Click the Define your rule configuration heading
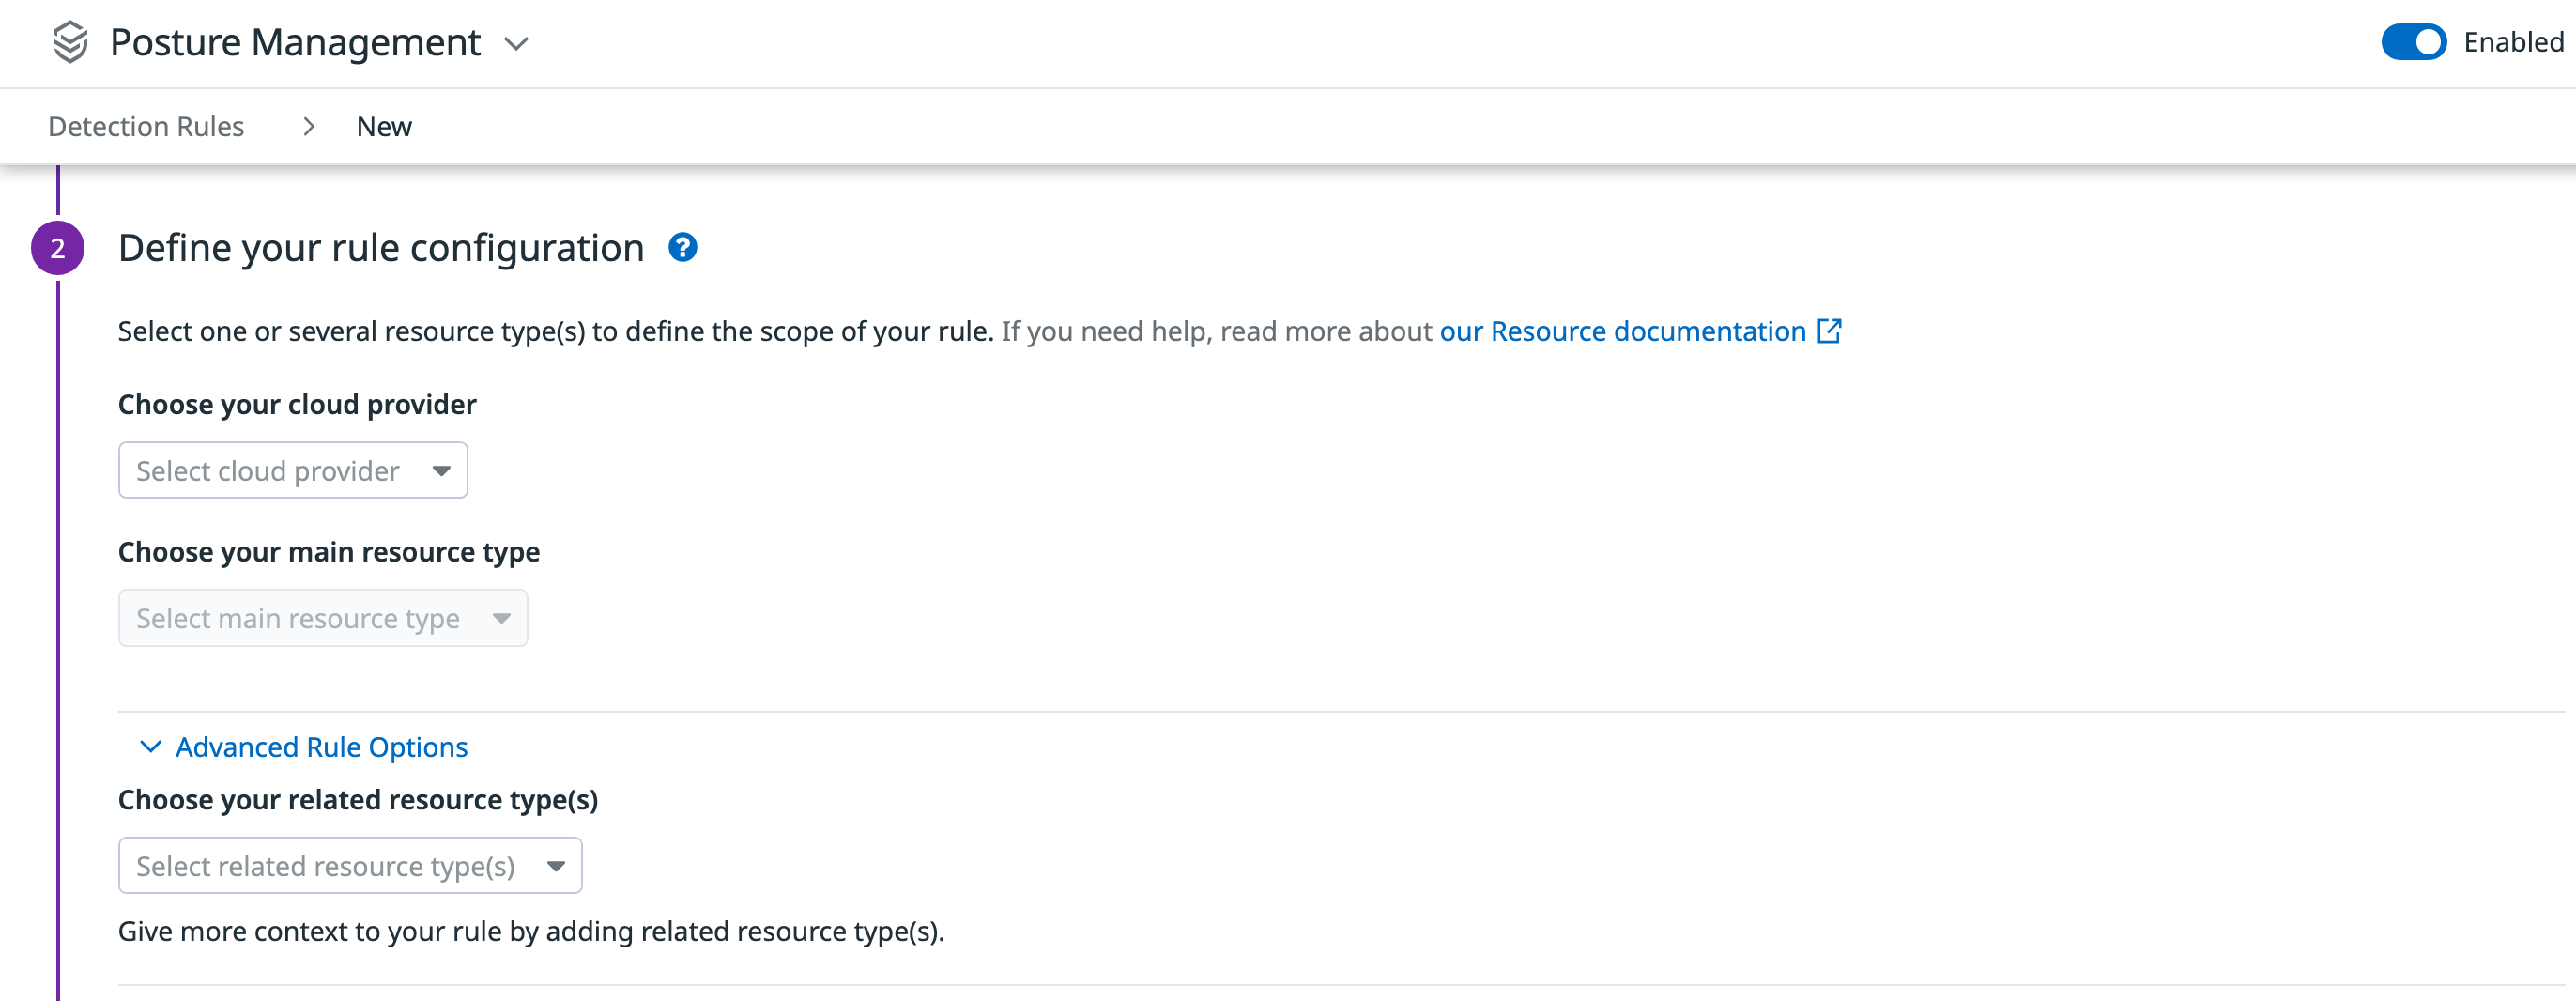This screenshot has width=2576, height=1001. 381,247
